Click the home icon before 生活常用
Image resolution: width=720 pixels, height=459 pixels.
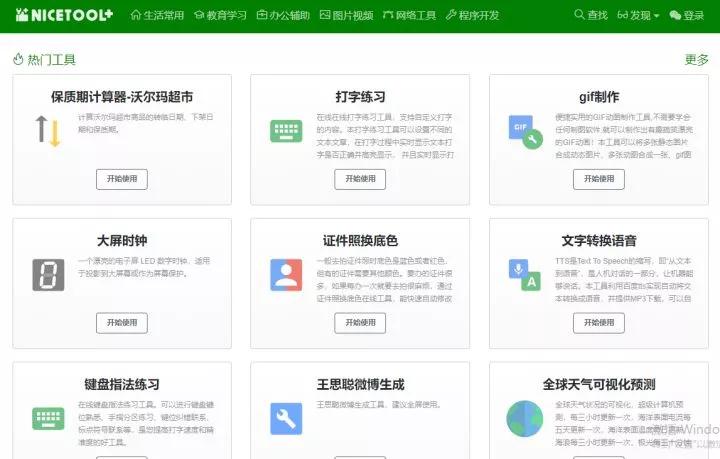[136, 15]
